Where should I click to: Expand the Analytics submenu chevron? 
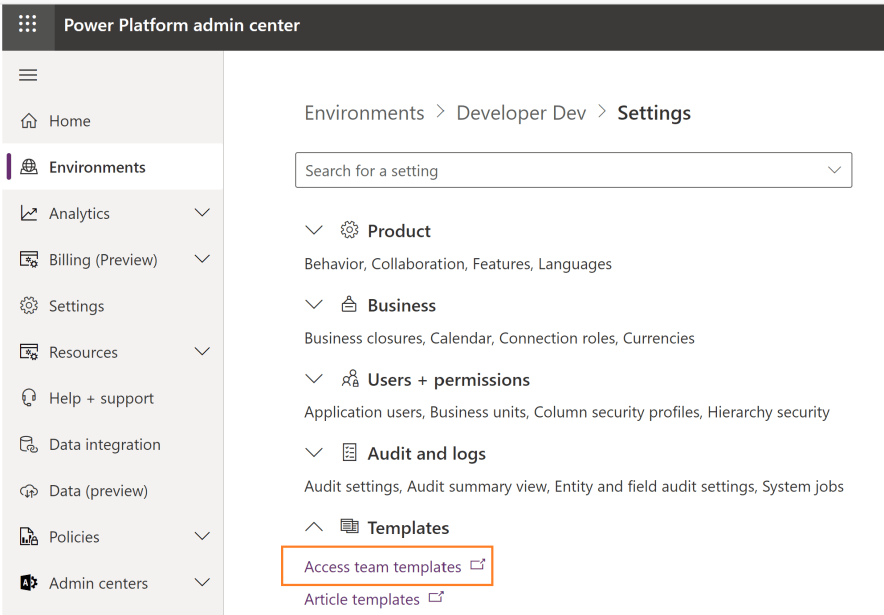[202, 213]
